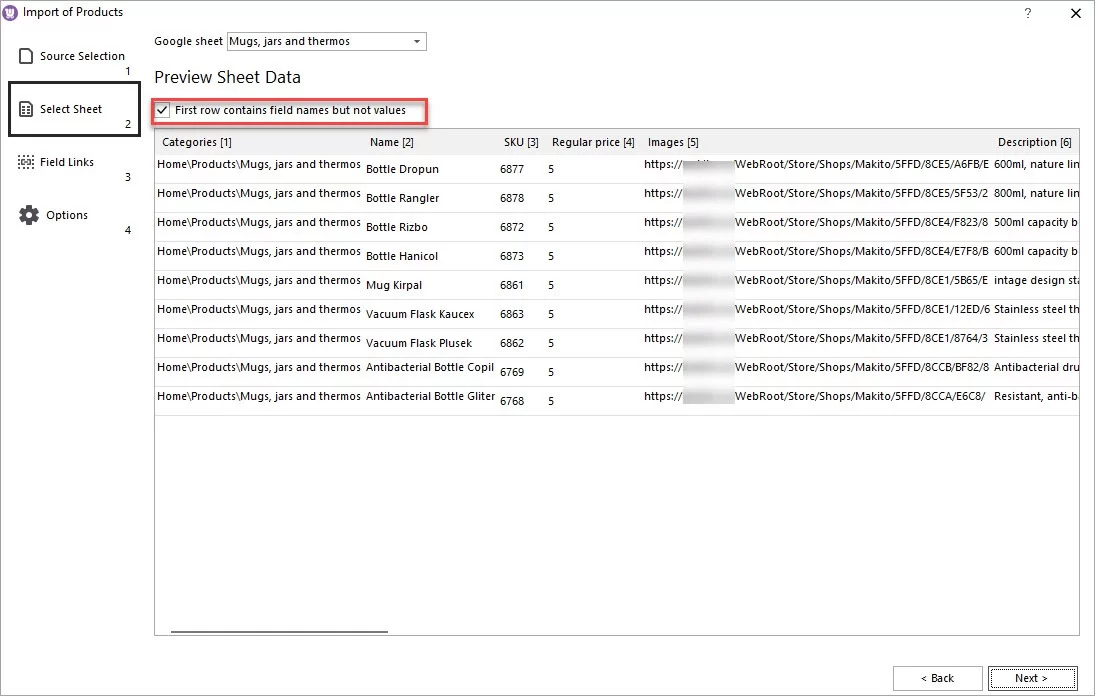Click the Import of Products title bar icon
This screenshot has width=1095, height=696.
[11, 12]
